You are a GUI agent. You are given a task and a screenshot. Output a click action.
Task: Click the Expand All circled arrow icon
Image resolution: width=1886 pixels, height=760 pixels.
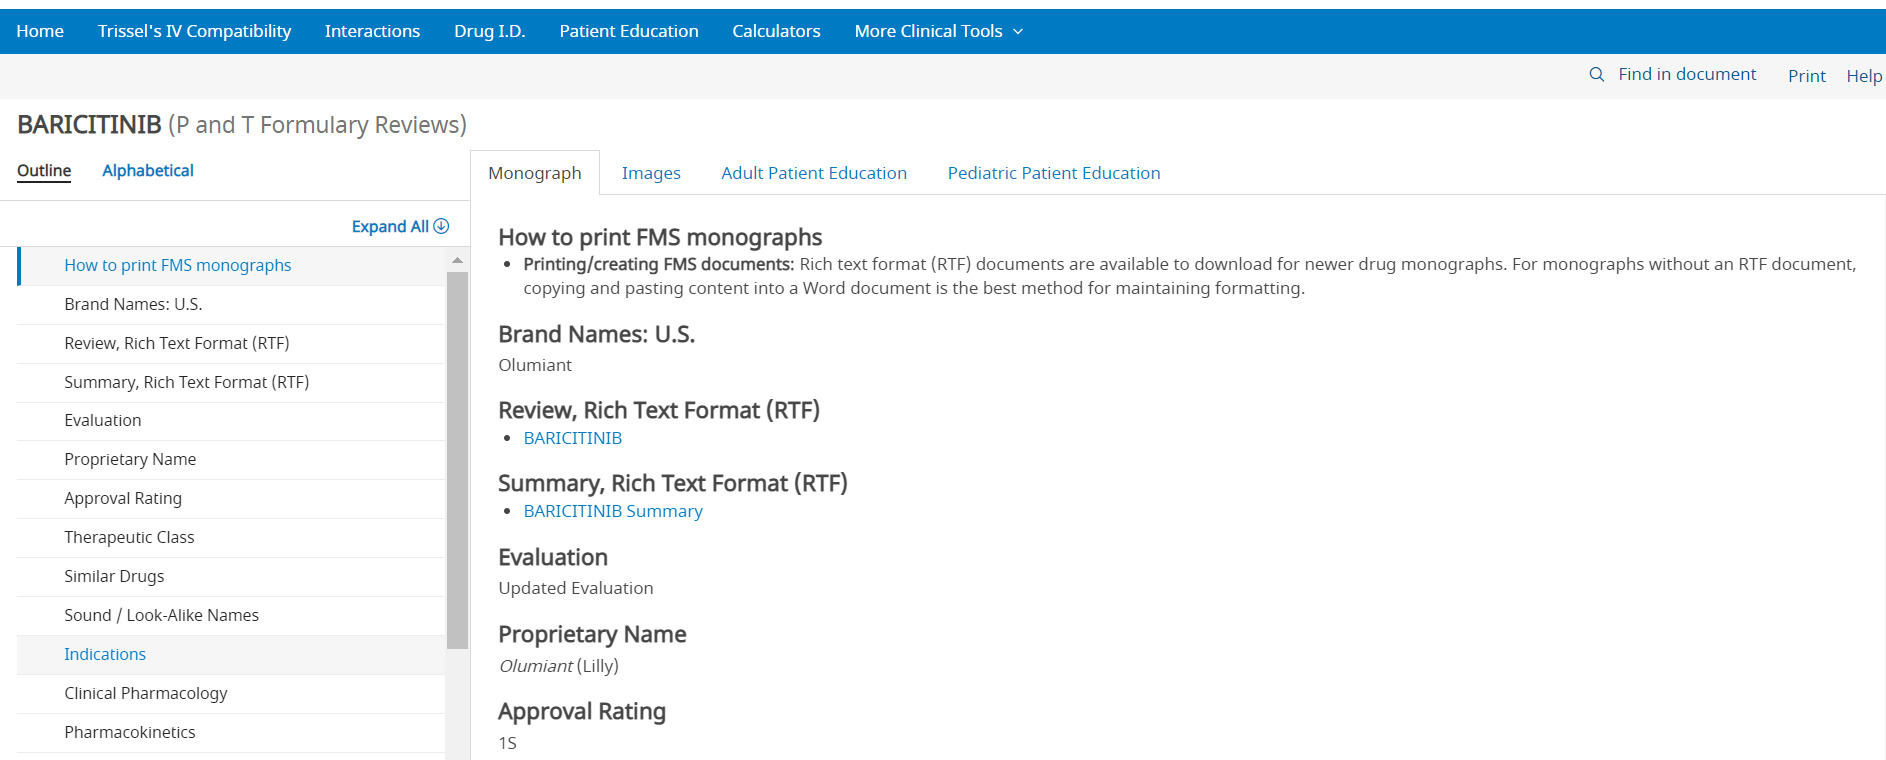[441, 226]
